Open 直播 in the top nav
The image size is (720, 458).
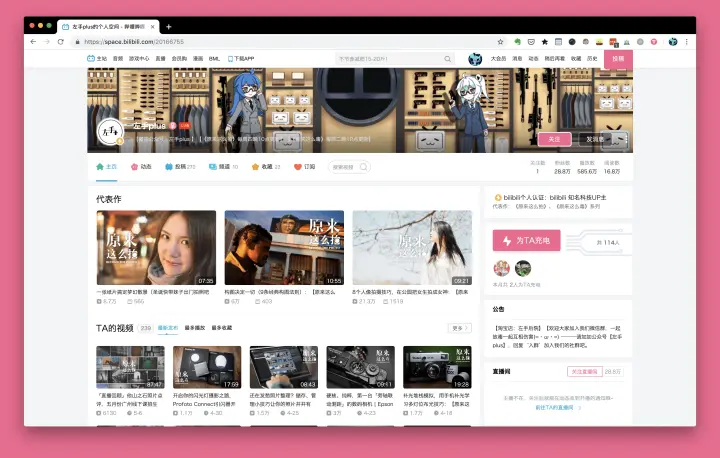tap(160, 59)
